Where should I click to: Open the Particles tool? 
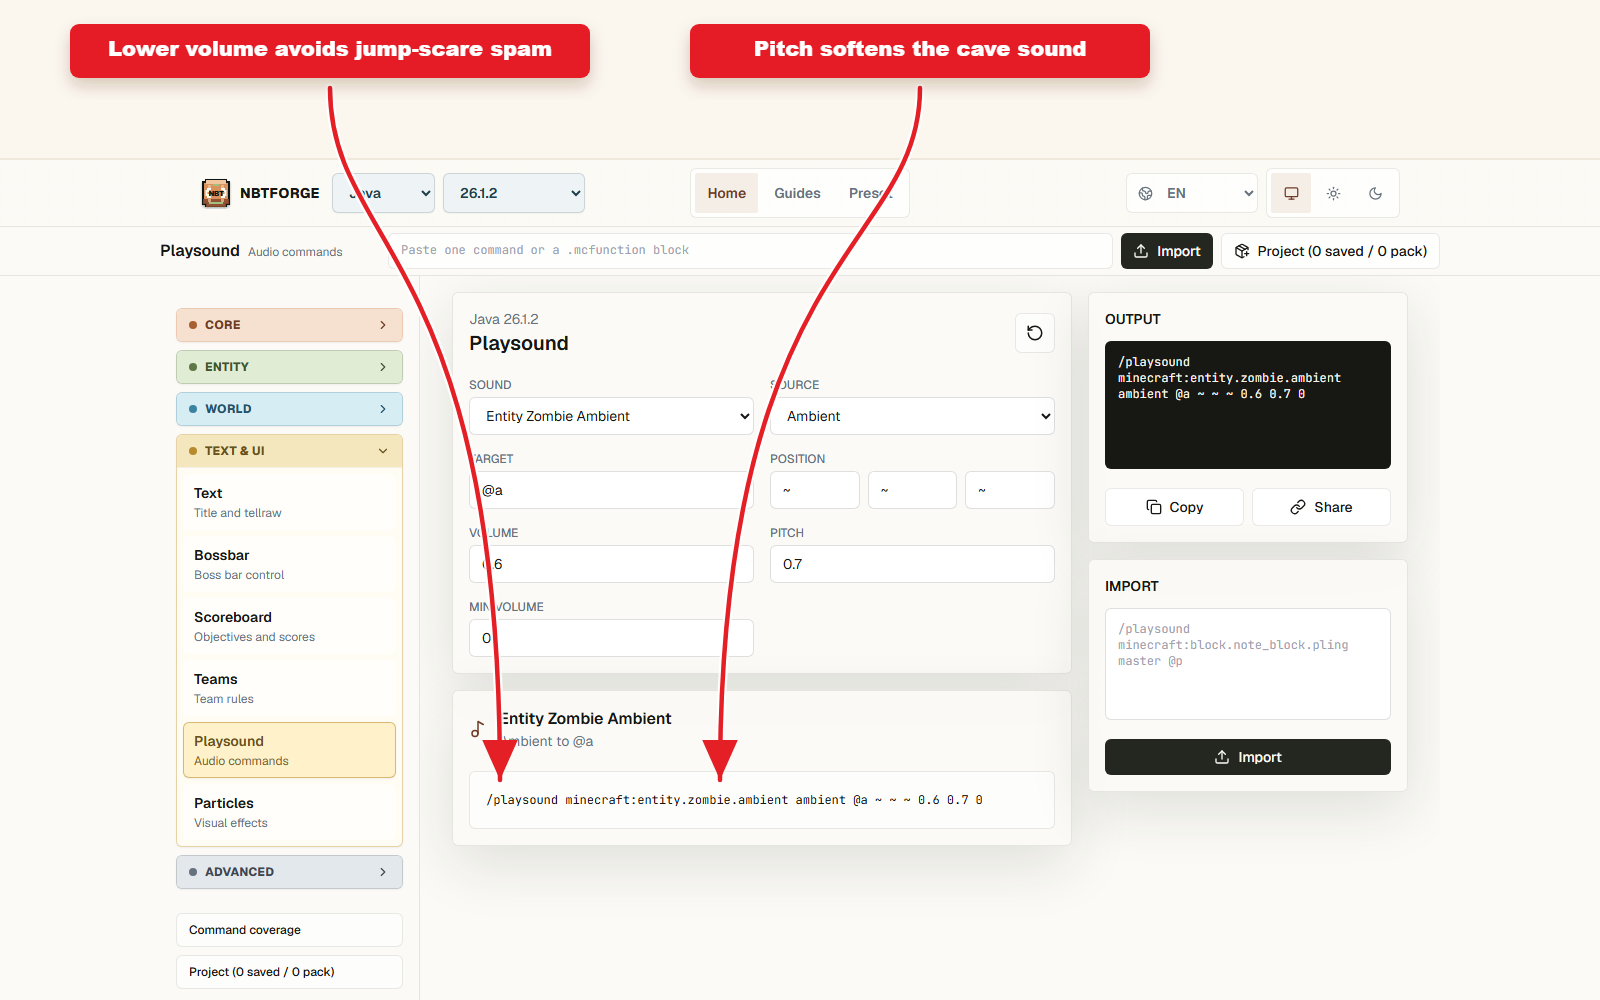(289, 812)
